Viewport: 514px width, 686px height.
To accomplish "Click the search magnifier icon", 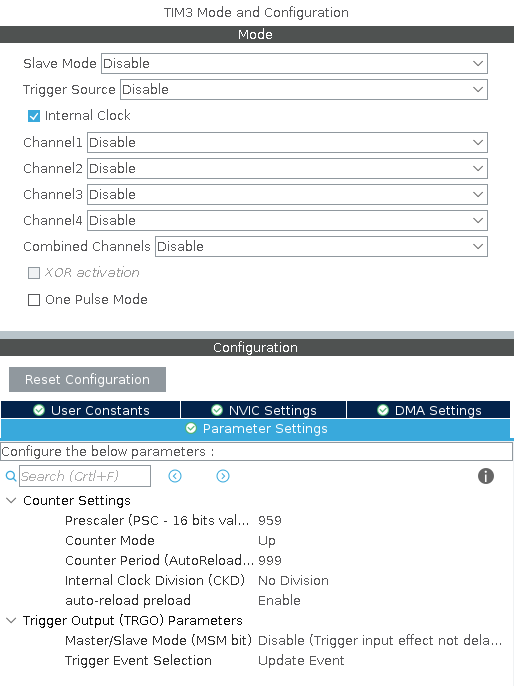I will 11,476.
